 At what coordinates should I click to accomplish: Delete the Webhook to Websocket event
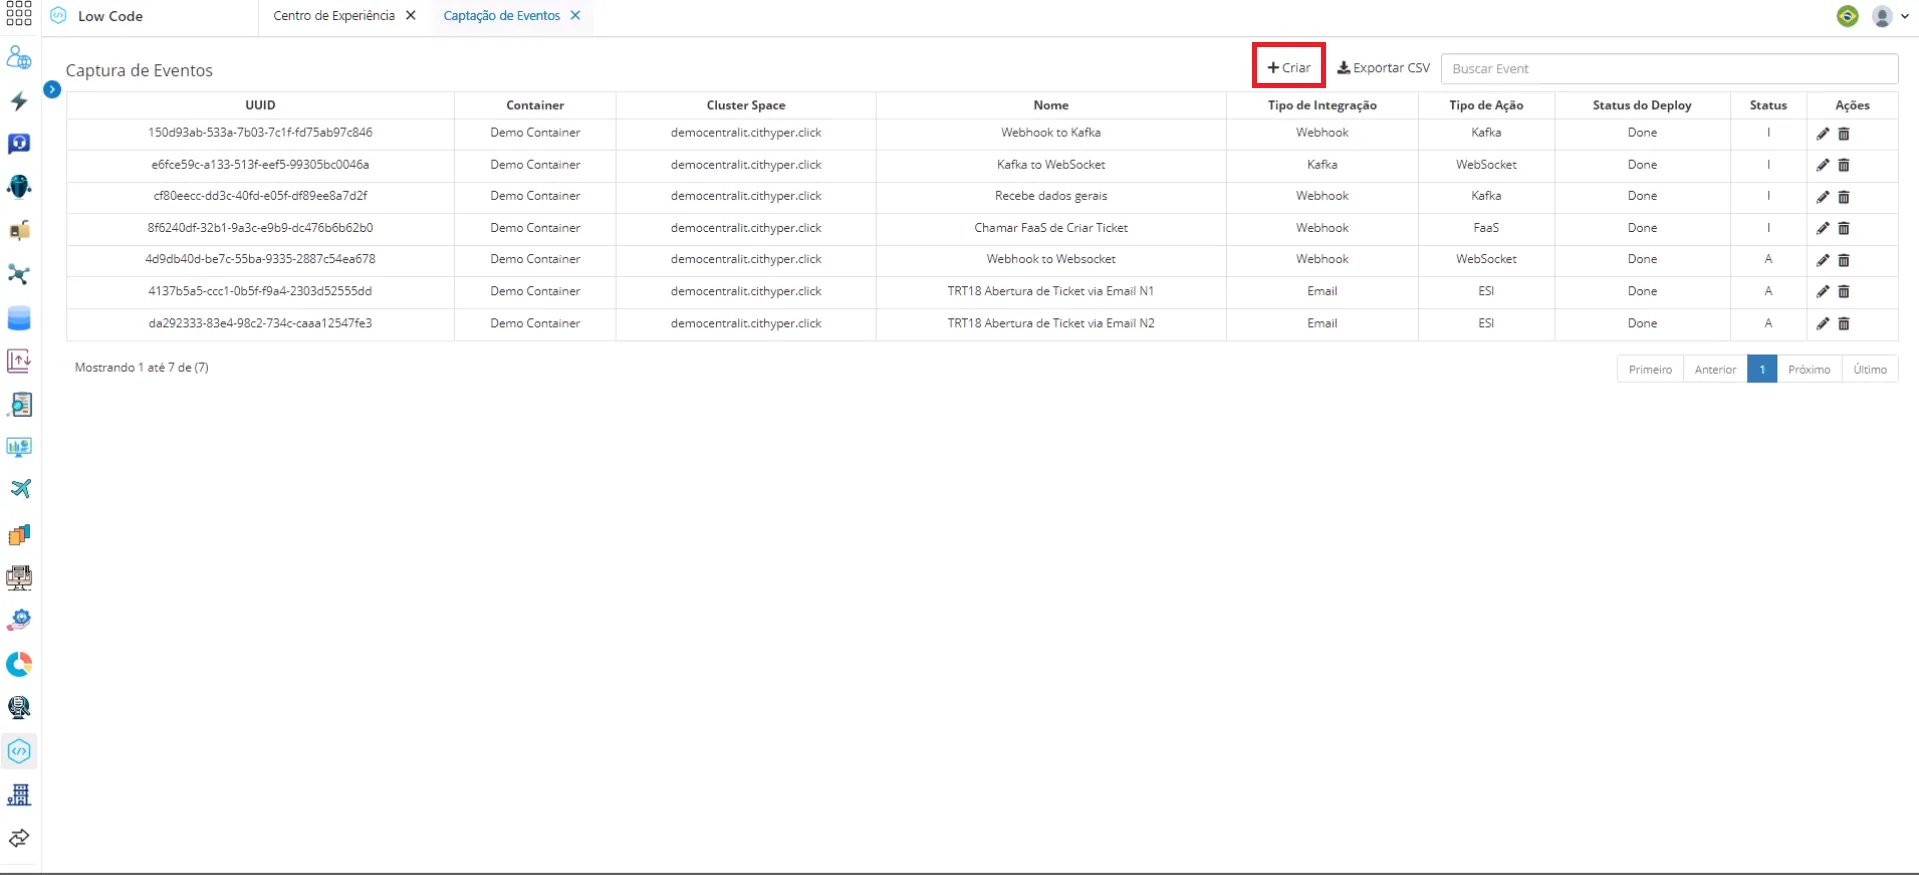[x=1844, y=260]
